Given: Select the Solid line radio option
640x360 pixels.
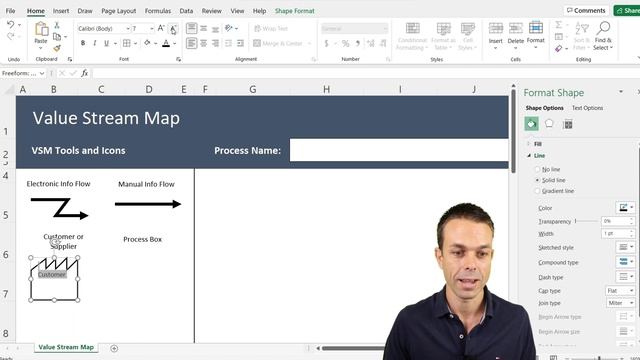Looking at the screenshot, I should [x=537, y=180].
